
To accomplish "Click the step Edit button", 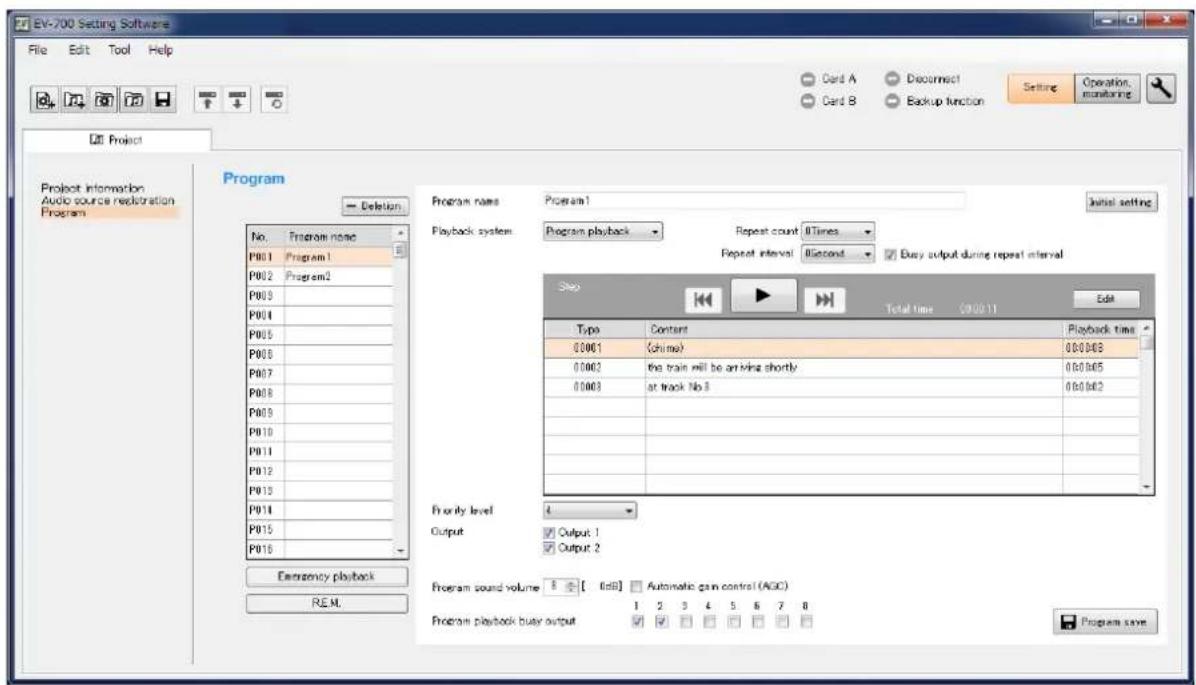I will click(1106, 299).
